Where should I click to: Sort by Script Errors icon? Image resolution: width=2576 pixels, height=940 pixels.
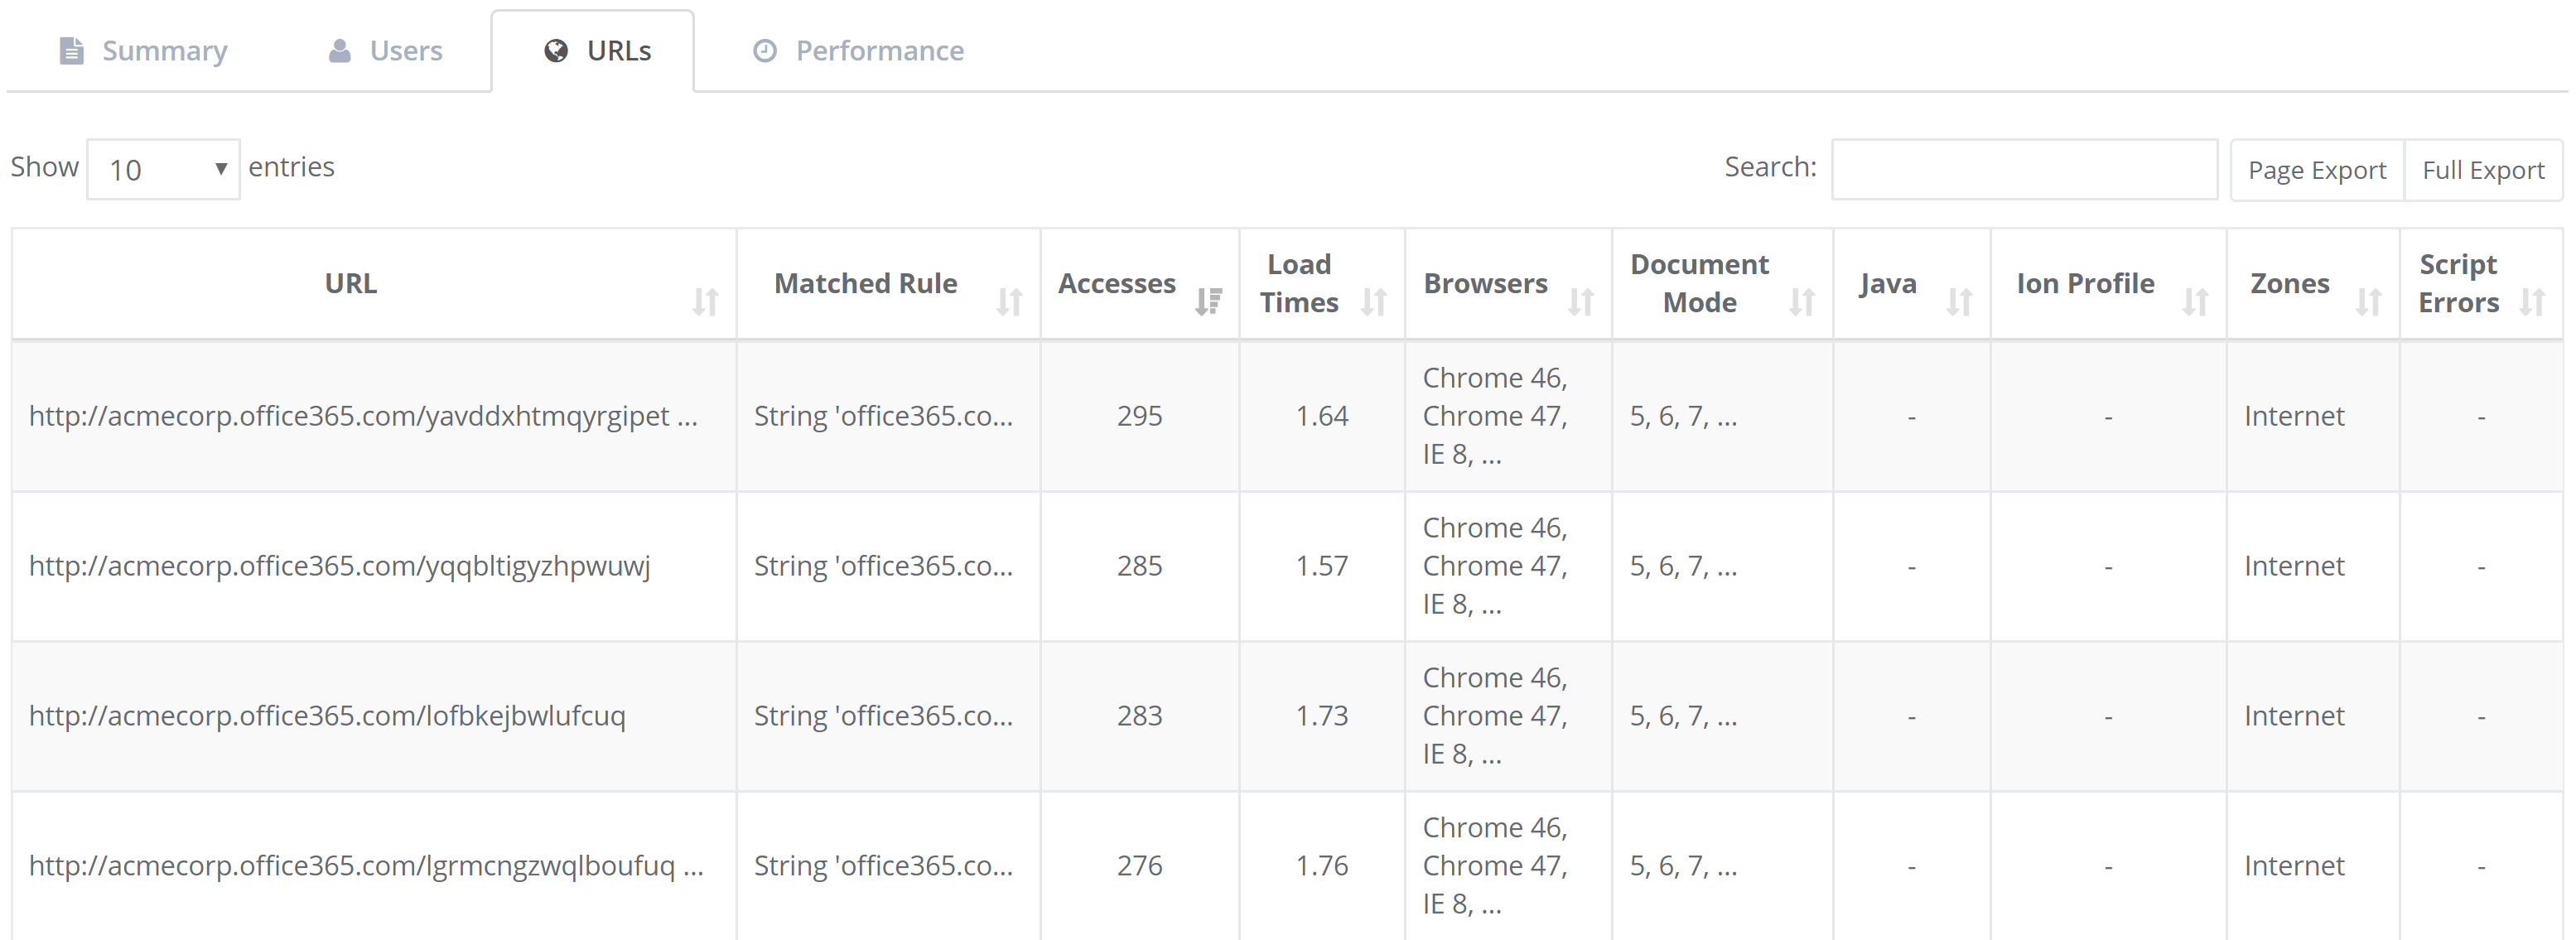coord(2532,301)
